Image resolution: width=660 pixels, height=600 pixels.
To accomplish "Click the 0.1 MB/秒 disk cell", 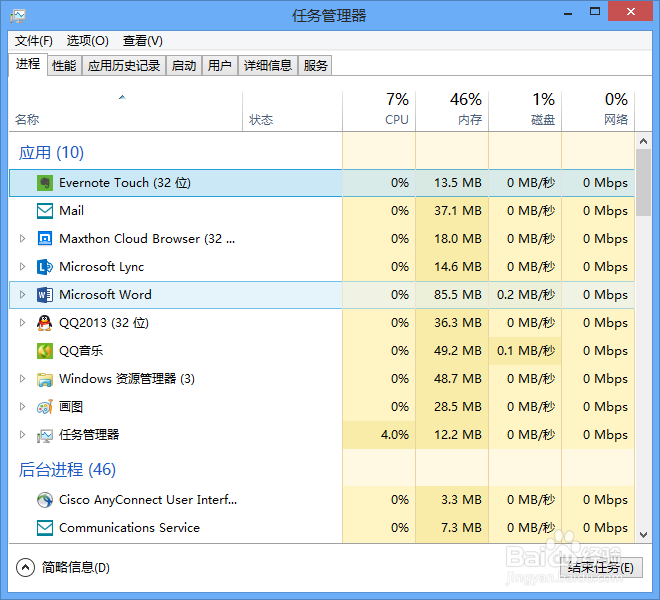I will tap(525, 351).
